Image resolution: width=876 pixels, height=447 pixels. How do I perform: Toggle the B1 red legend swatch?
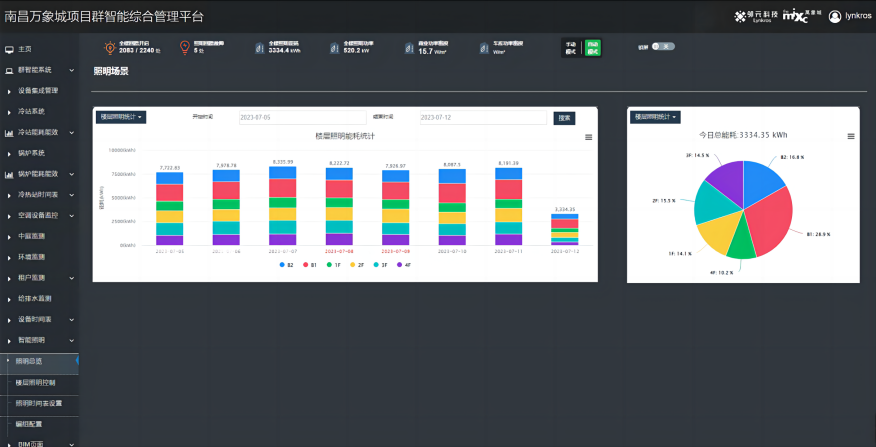pyautogui.click(x=305, y=265)
